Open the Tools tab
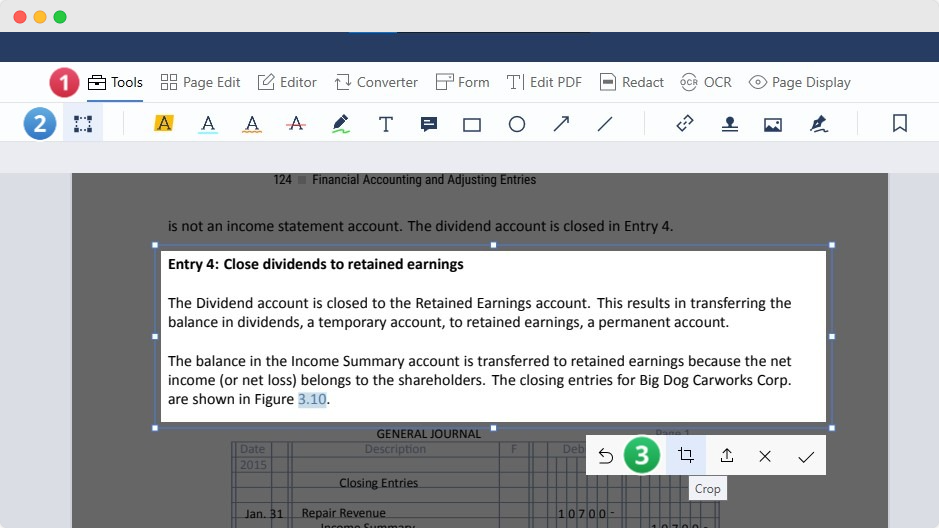Image resolution: width=939 pixels, height=528 pixels. pos(115,82)
